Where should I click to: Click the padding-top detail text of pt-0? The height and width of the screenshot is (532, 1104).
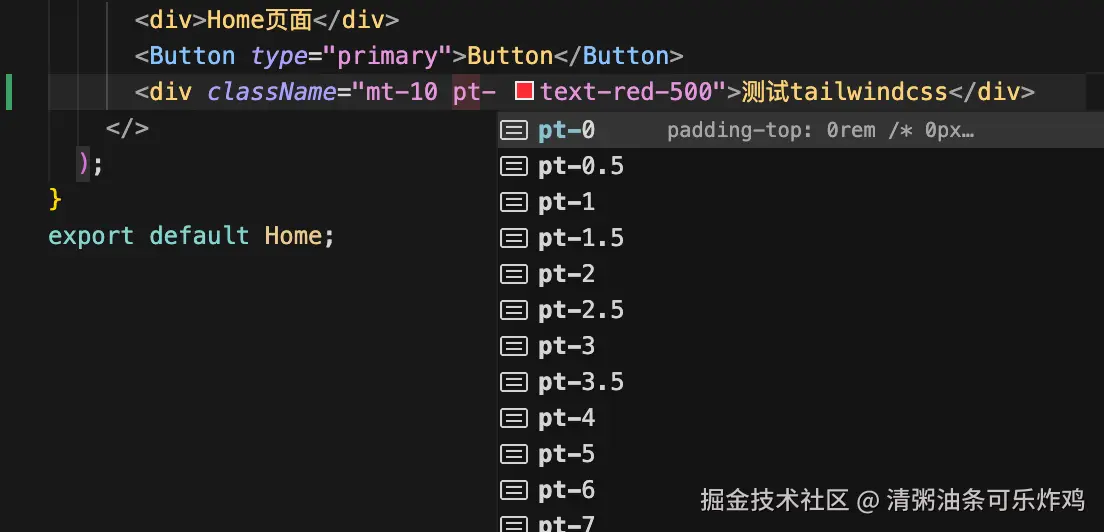pos(820,130)
